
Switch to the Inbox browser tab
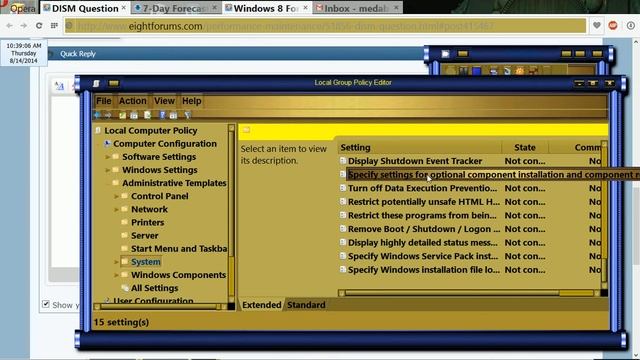(x=358, y=8)
